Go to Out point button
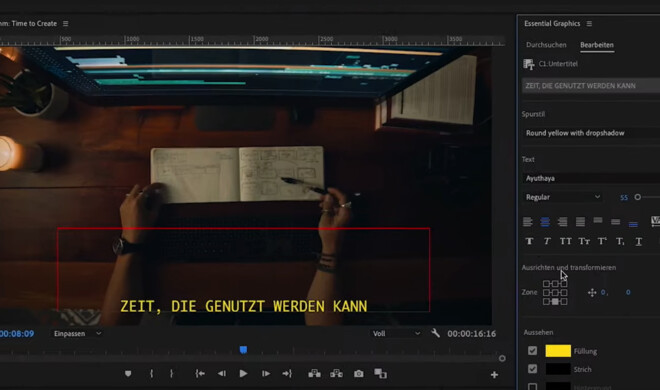 (x=287, y=374)
